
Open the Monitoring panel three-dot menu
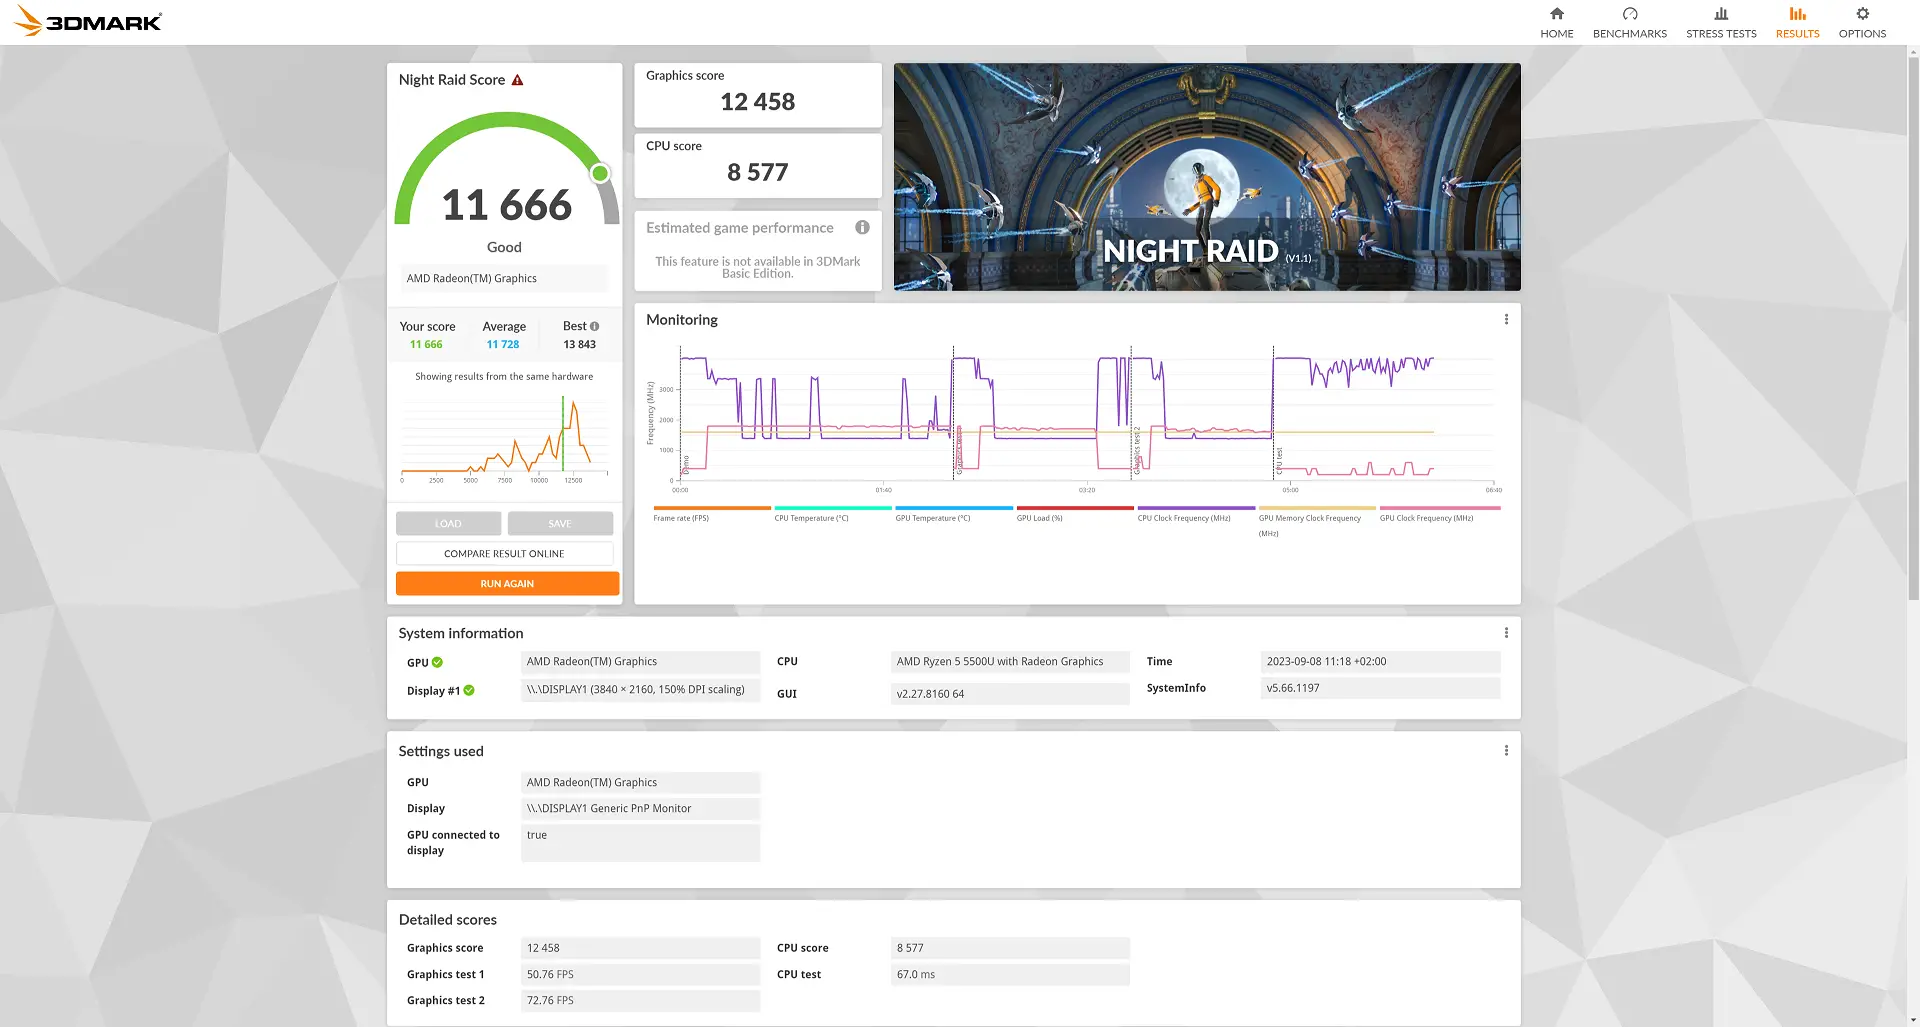[1506, 320]
